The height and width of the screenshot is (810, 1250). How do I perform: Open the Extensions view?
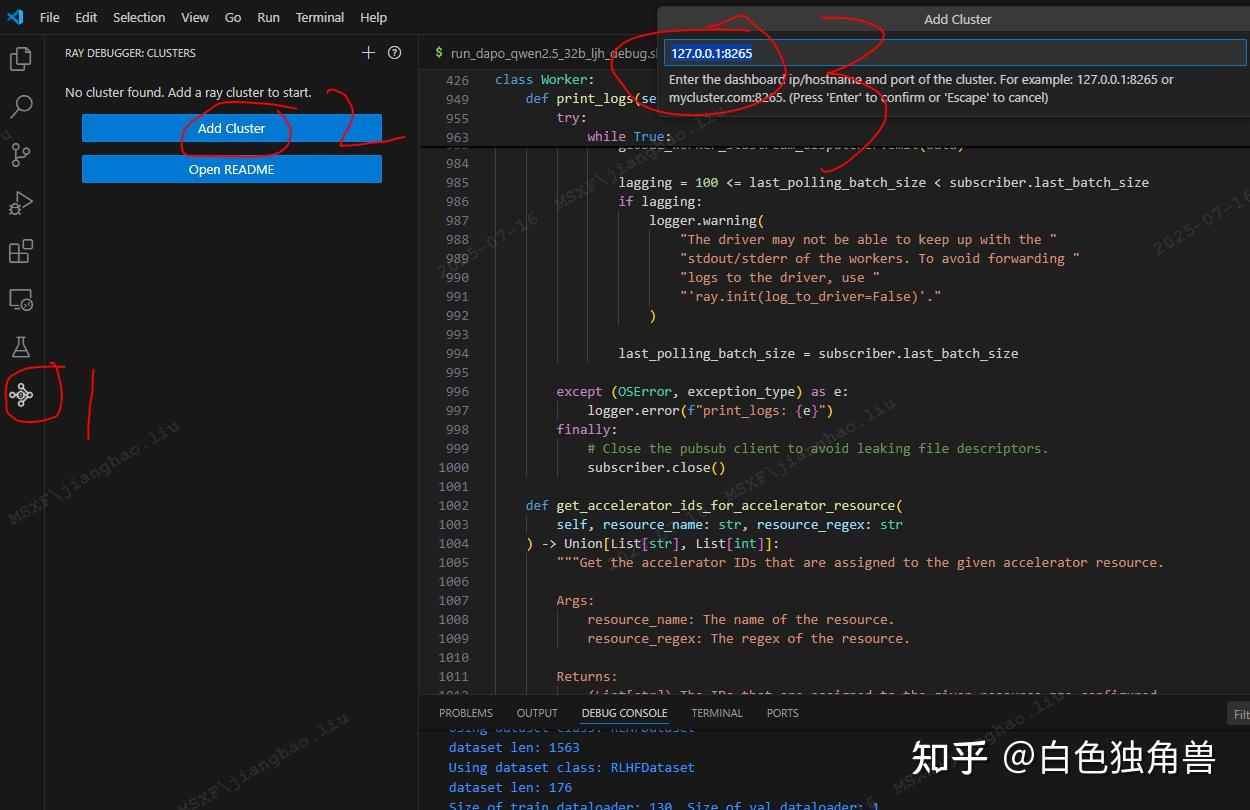click(21, 251)
